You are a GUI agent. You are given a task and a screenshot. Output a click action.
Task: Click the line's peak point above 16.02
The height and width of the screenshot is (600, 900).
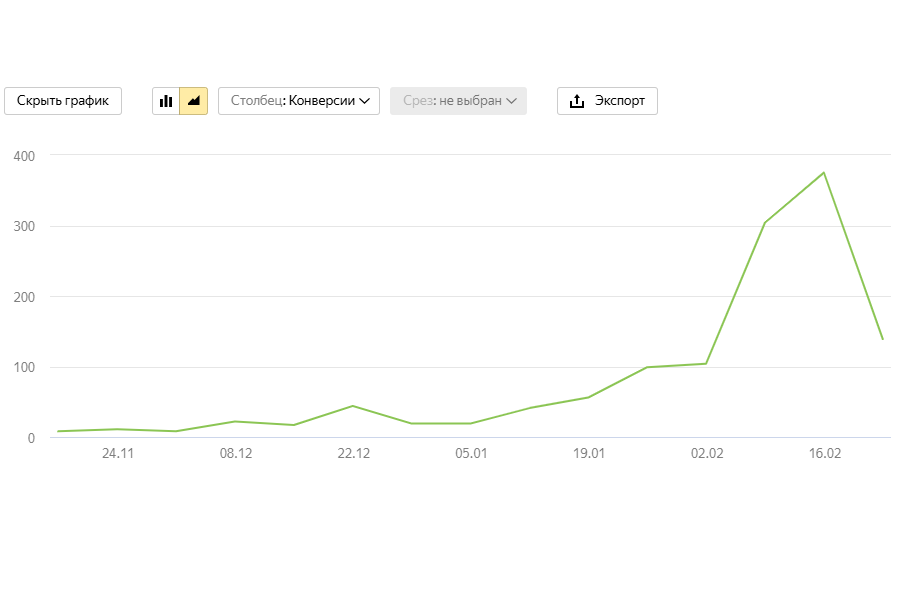coord(824,173)
